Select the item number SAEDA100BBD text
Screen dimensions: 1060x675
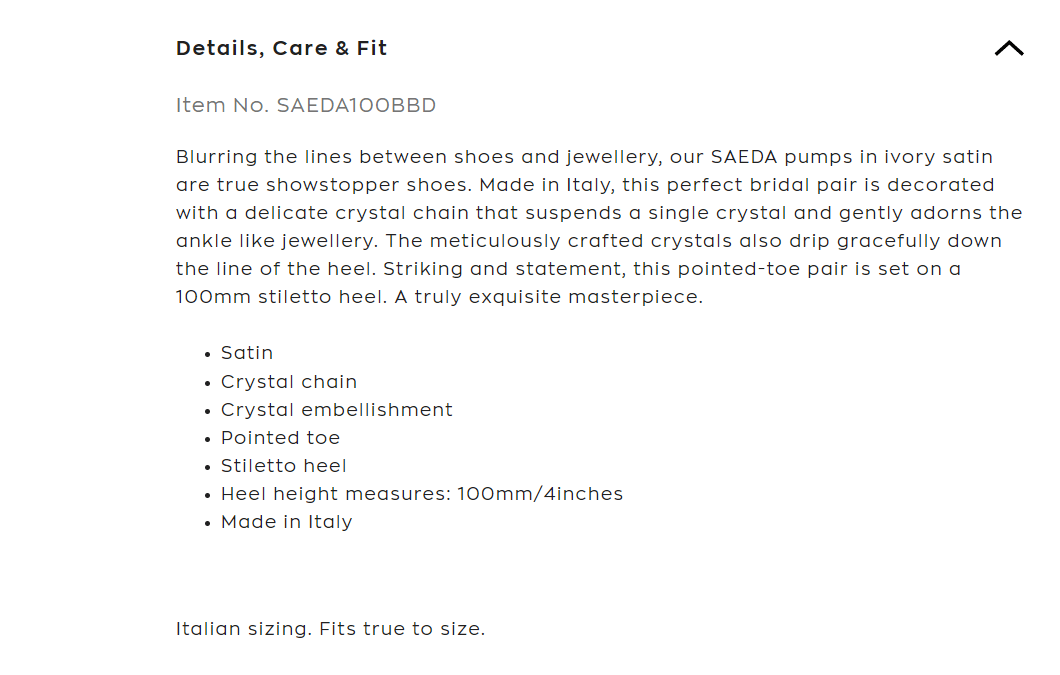306,105
